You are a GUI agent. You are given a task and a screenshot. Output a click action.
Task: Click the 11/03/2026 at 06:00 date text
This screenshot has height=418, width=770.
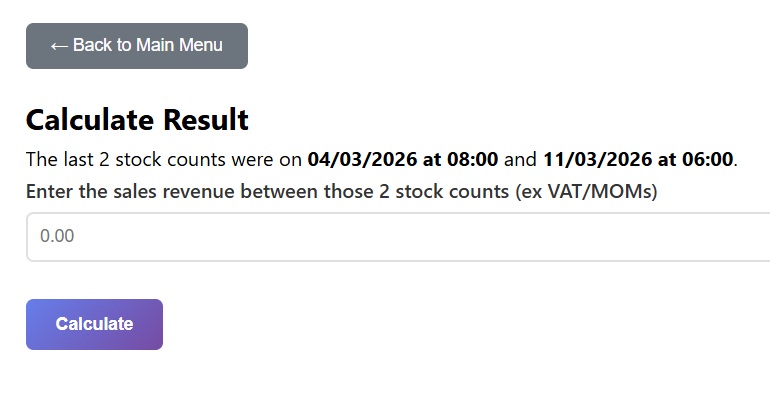tap(638, 159)
